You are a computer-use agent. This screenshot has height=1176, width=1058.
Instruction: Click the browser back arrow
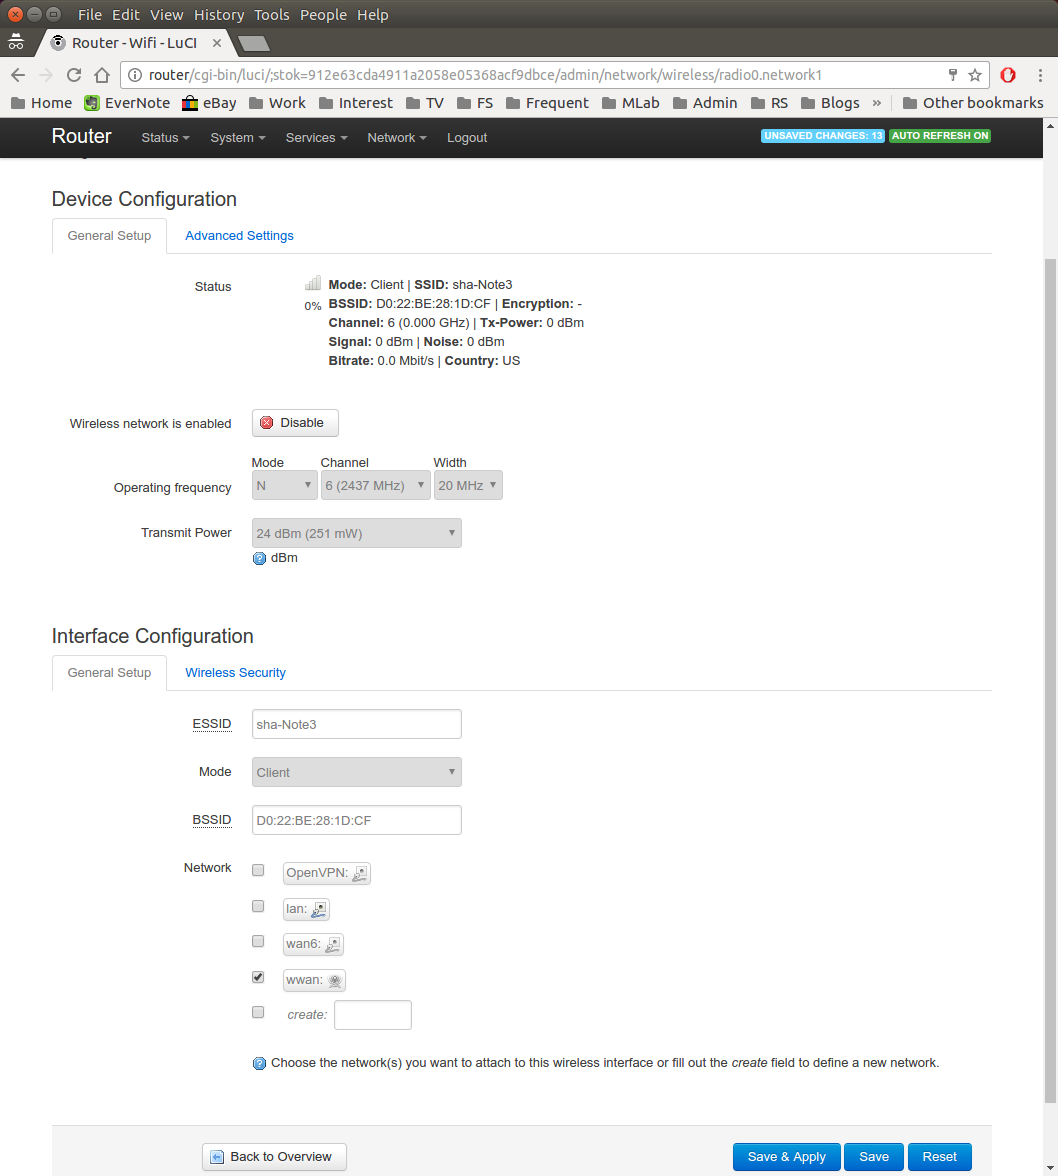[x=18, y=75]
